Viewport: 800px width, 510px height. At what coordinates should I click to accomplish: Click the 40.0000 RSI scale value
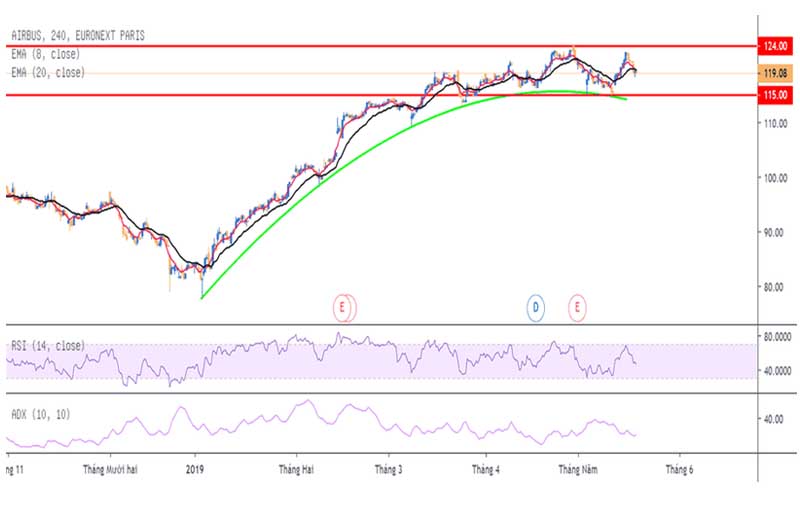tap(777, 371)
